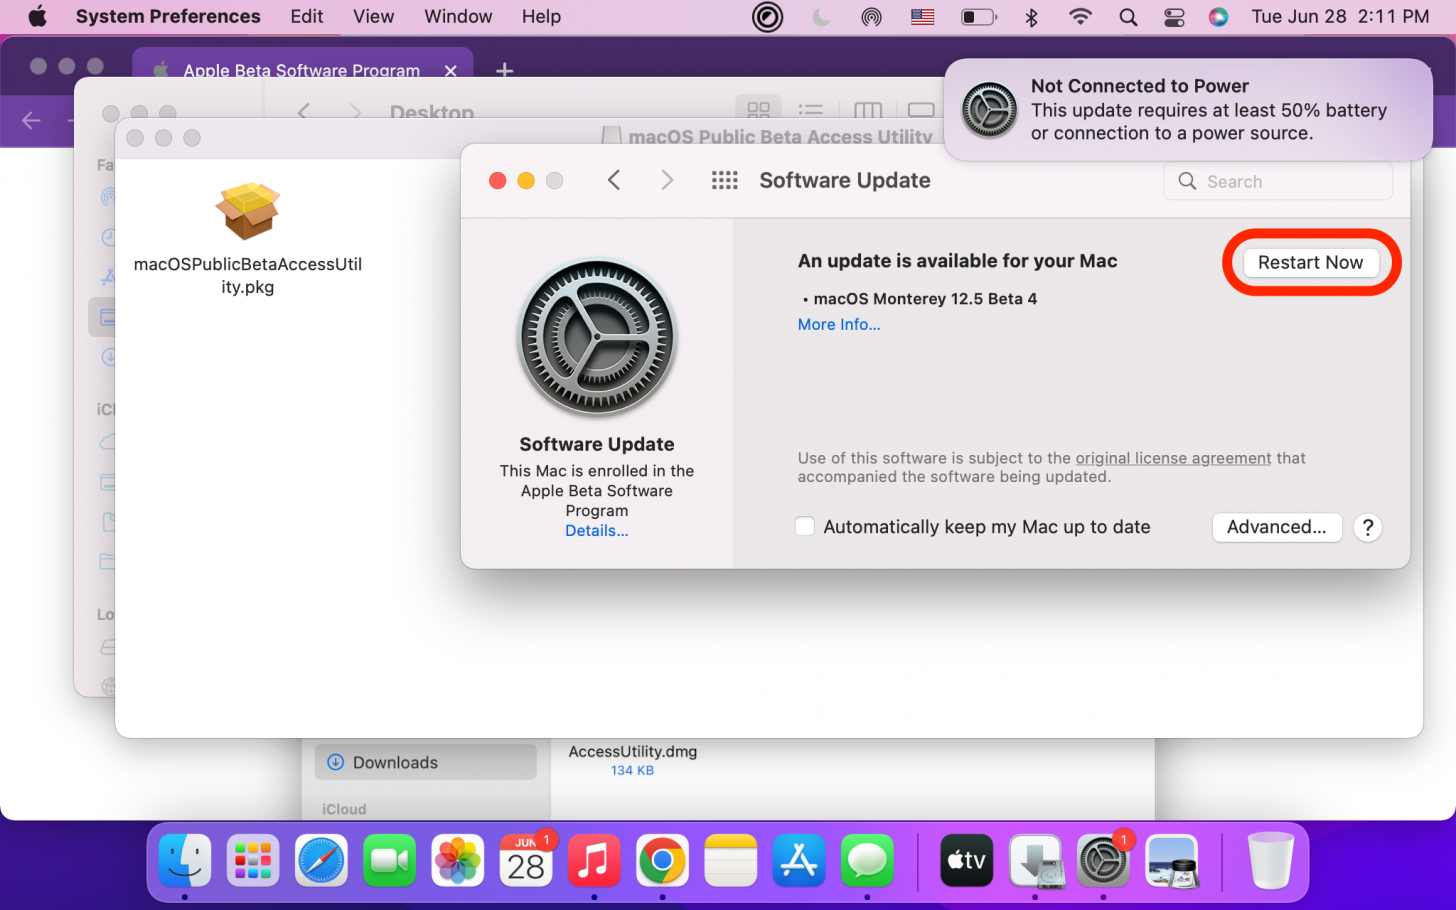
Task: Open the Installer app in the Dock
Action: pyautogui.click(x=1035, y=860)
